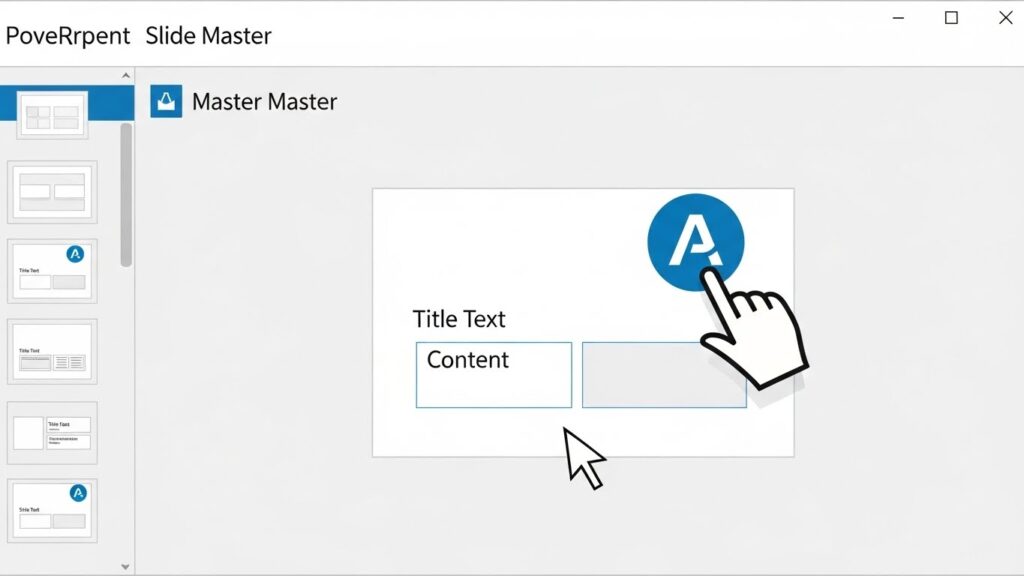Choose the fifth thumbnail with left blank panel
This screenshot has width=1024, height=576.
tap(52, 432)
